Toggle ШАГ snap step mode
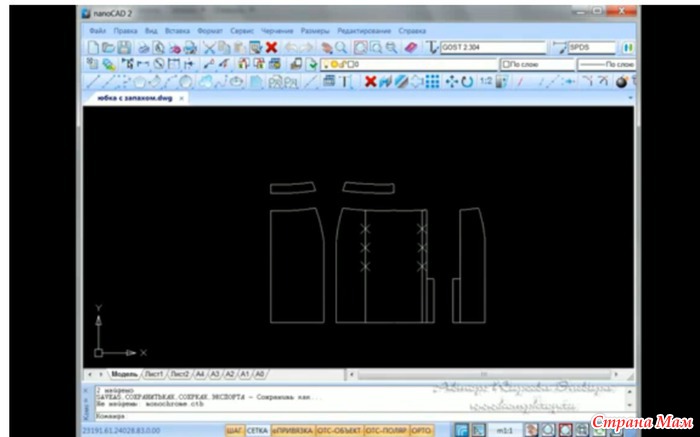This screenshot has height=437, width=700. tap(234, 429)
